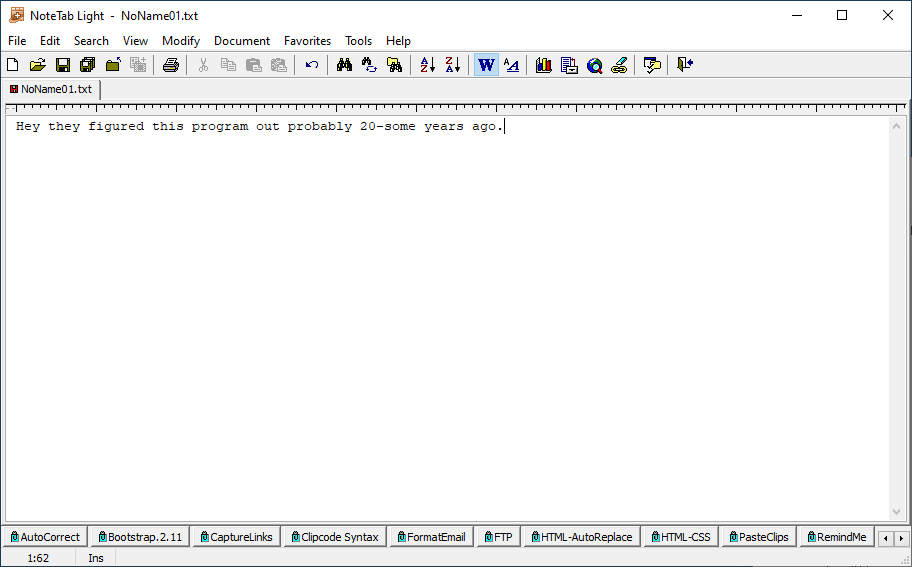Open options with checkmark window icon
Image resolution: width=912 pixels, height=567 pixels.
[x=652, y=65]
